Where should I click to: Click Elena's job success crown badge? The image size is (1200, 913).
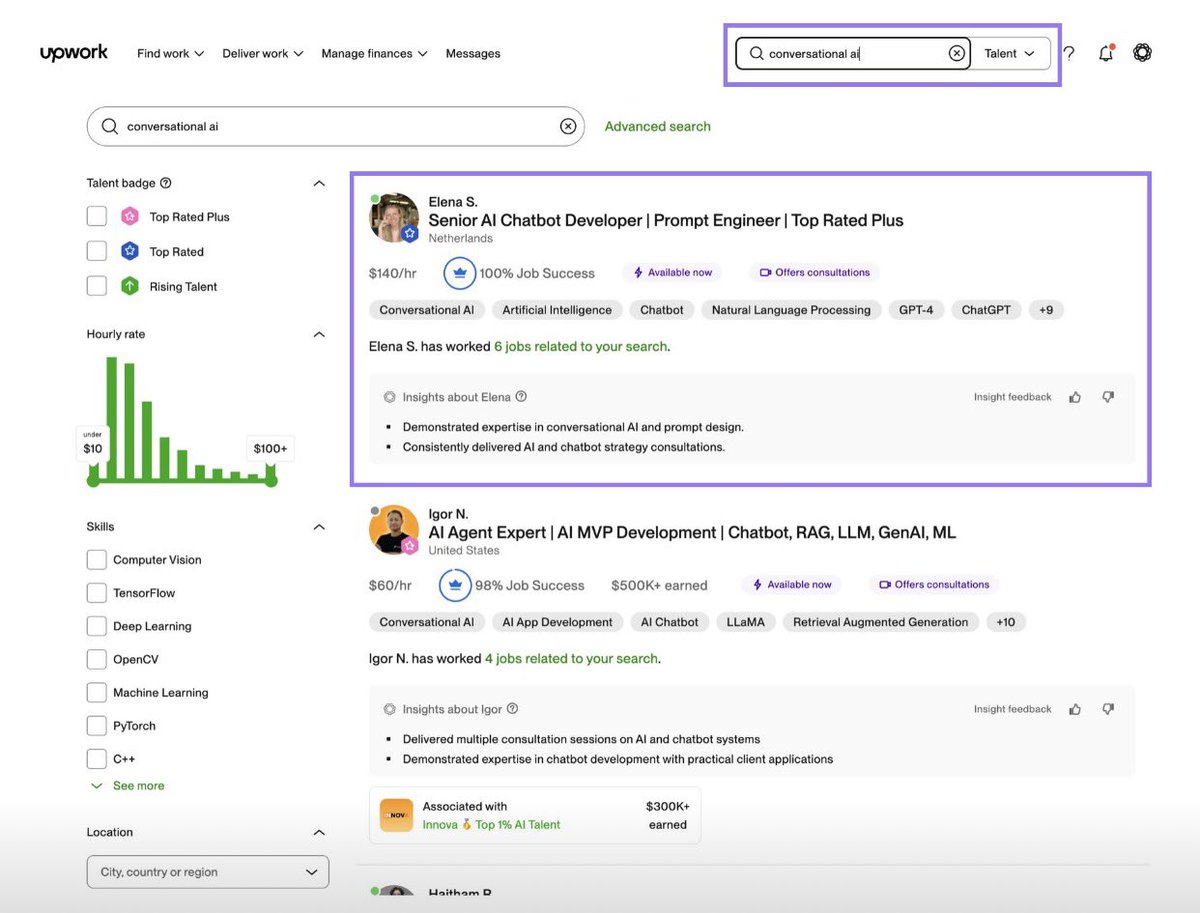click(x=459, y=273)
